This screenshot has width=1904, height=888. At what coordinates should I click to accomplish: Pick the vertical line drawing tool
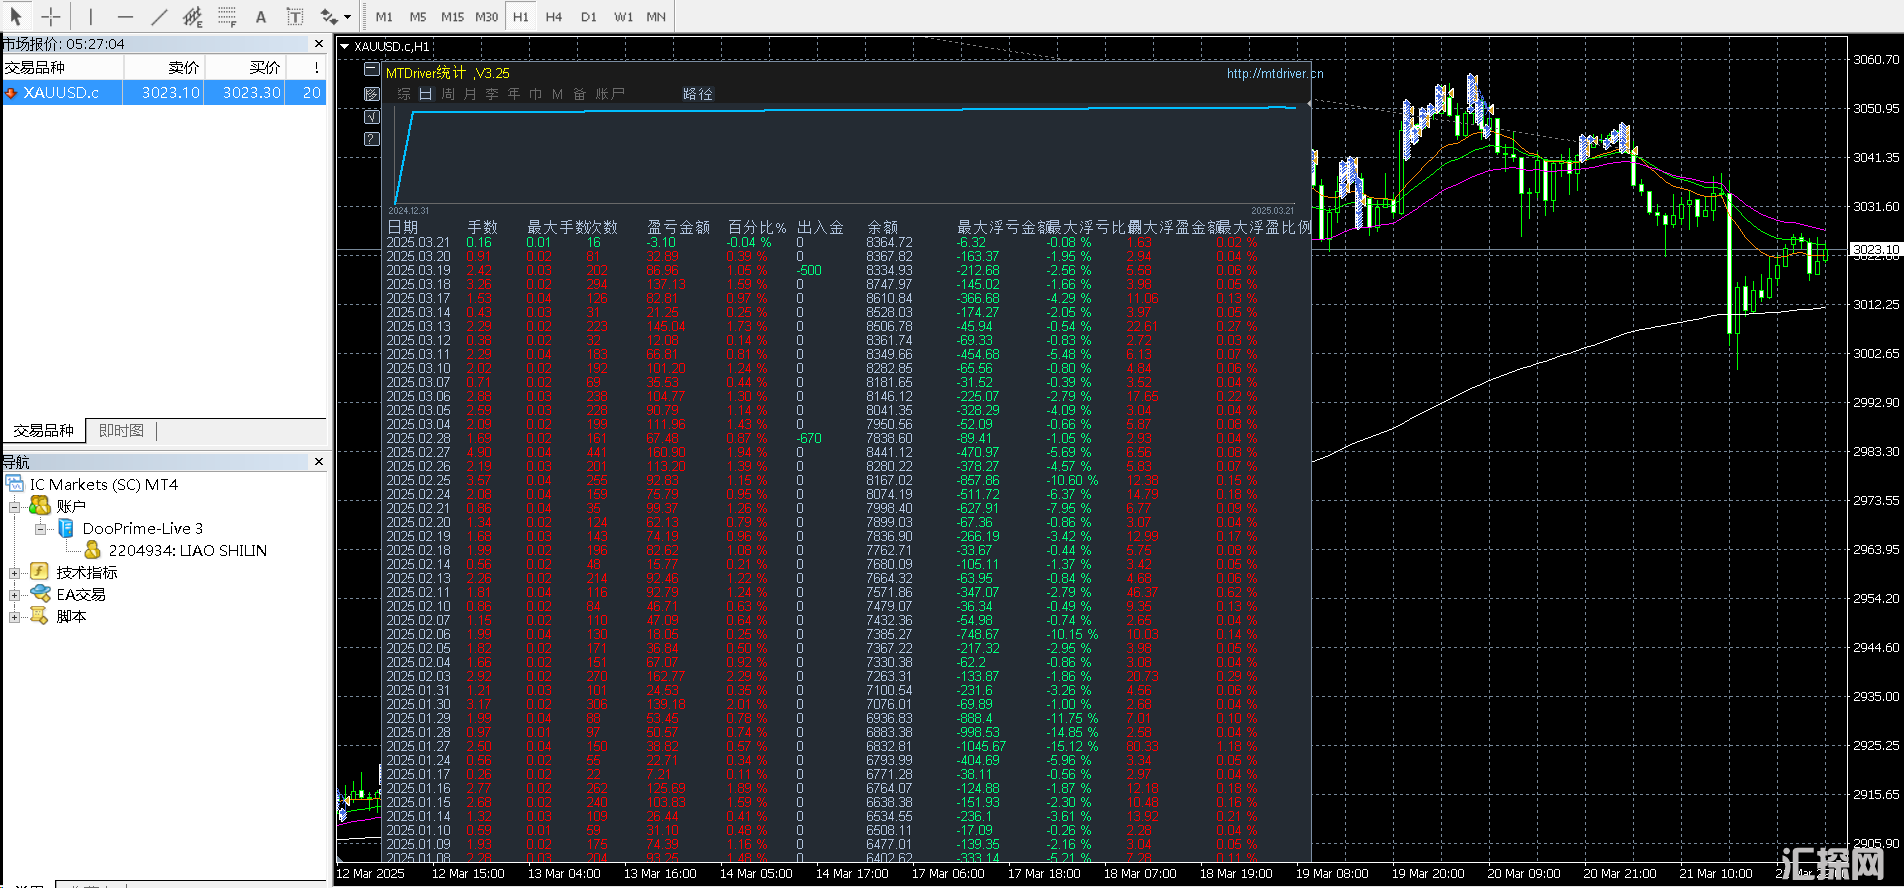point(90,17)
